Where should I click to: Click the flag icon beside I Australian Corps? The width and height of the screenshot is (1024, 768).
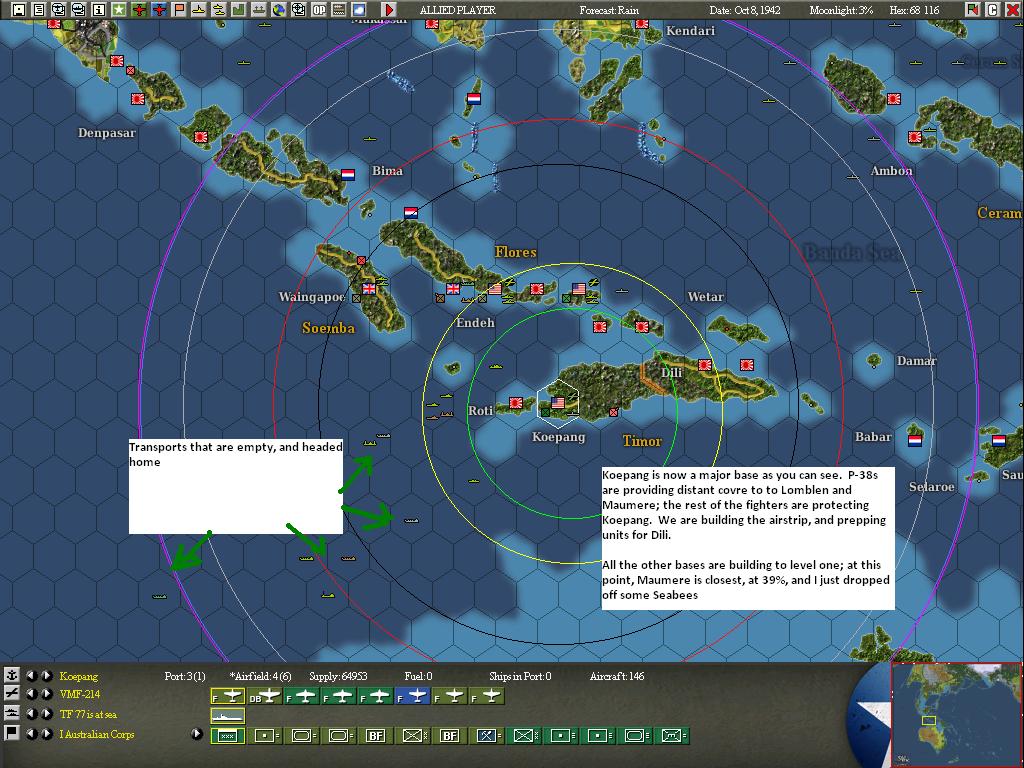[10, 732]
